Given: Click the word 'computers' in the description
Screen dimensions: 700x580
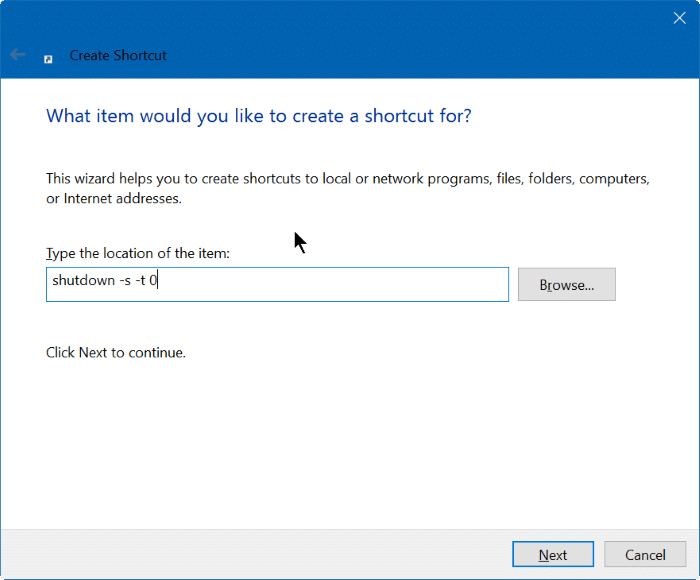Looking at the screenshot, I should [x=614, y=179].
